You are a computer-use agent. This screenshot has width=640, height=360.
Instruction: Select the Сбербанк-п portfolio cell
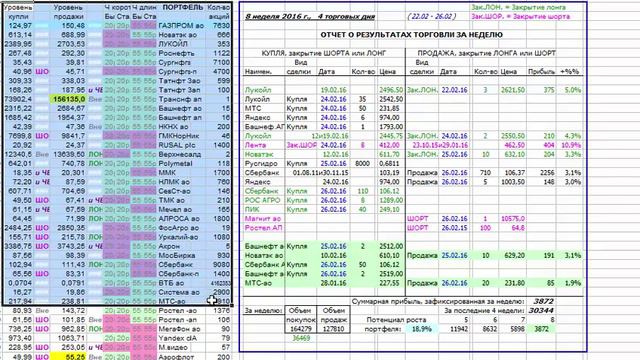tap(178, 273)
